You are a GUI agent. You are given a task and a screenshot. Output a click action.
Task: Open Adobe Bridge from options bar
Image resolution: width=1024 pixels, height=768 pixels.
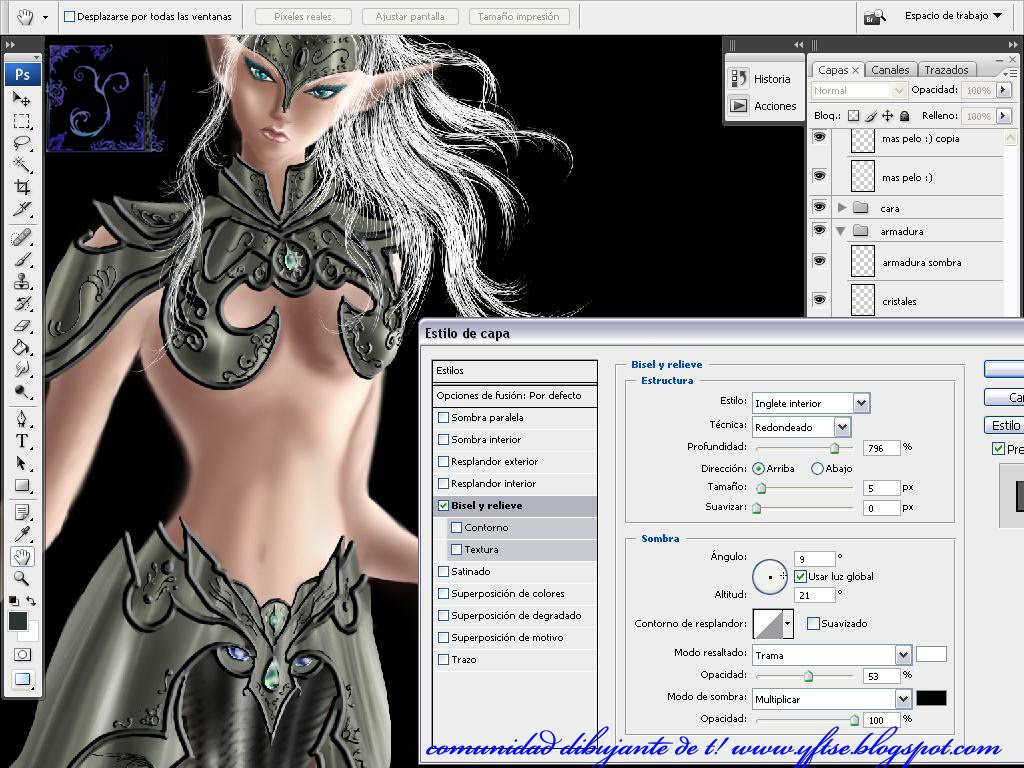click(x=874, y=17)
